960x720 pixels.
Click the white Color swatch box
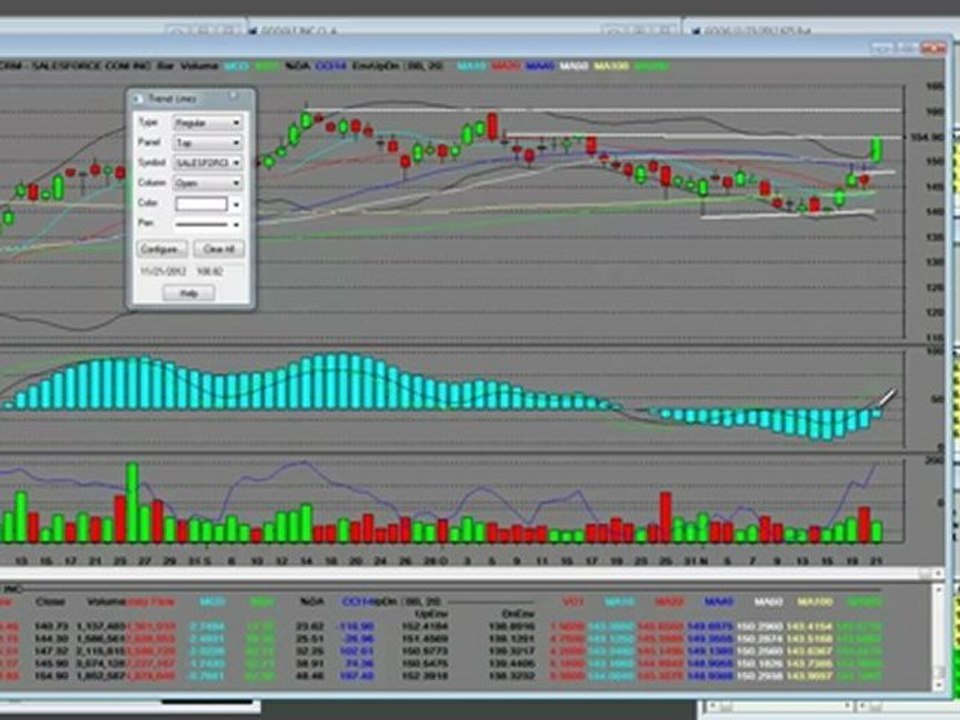point(201,204)
